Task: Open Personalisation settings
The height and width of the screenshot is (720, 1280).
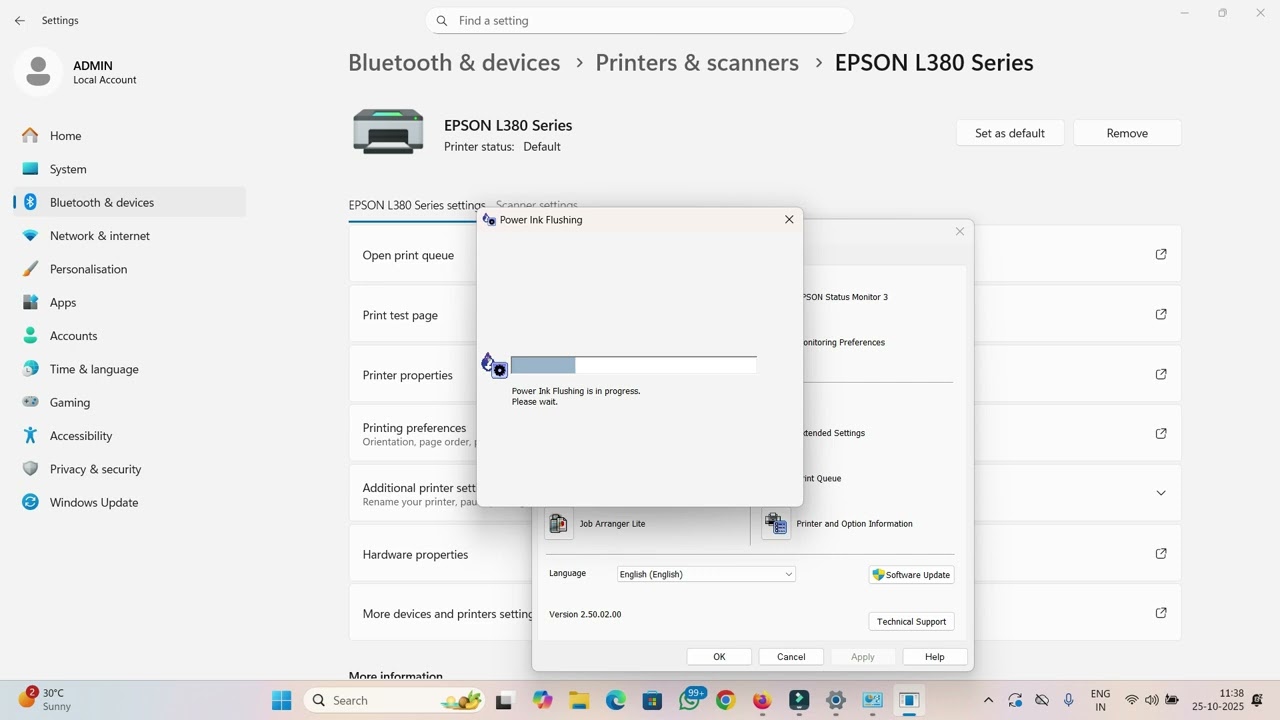Action: [130, 269]
